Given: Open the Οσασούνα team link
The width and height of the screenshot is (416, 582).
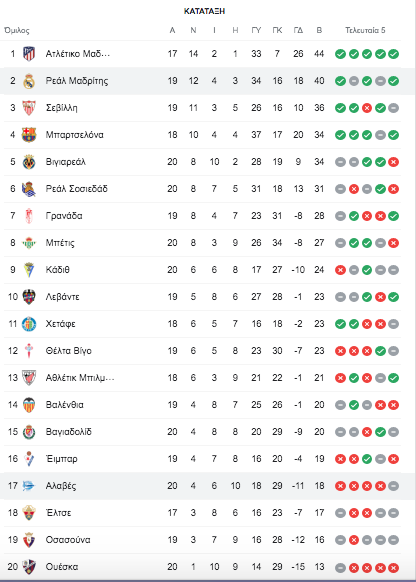Looking at the screenshot, I should (68, 540).
